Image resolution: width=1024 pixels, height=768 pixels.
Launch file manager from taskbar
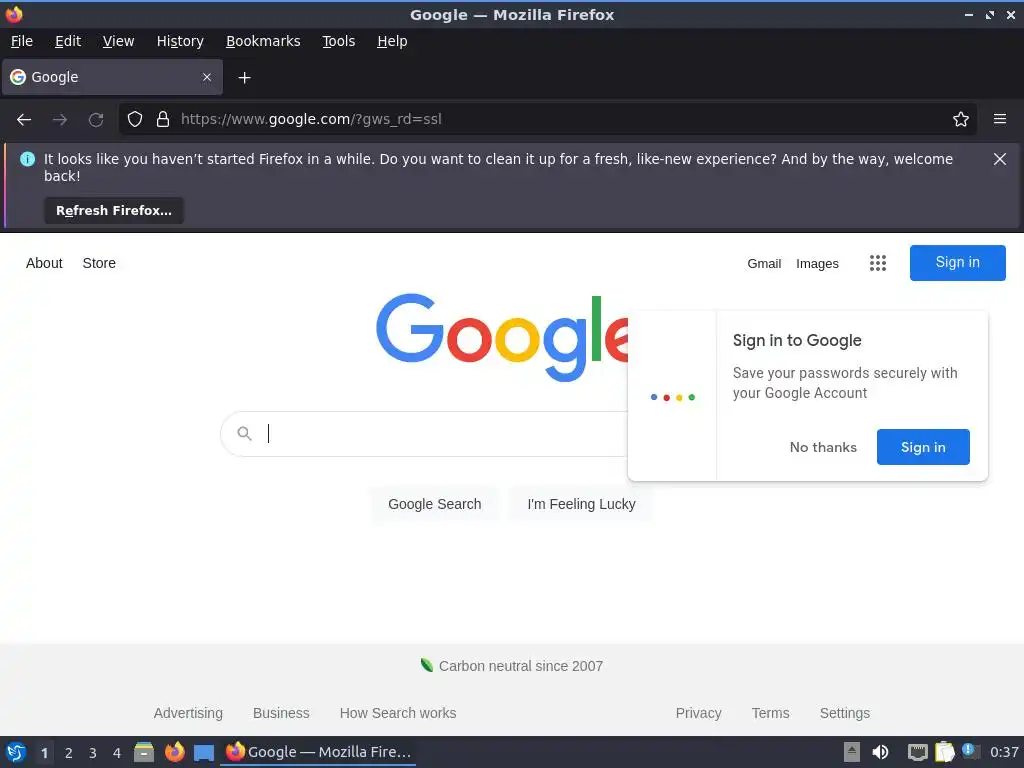point(144,752)
